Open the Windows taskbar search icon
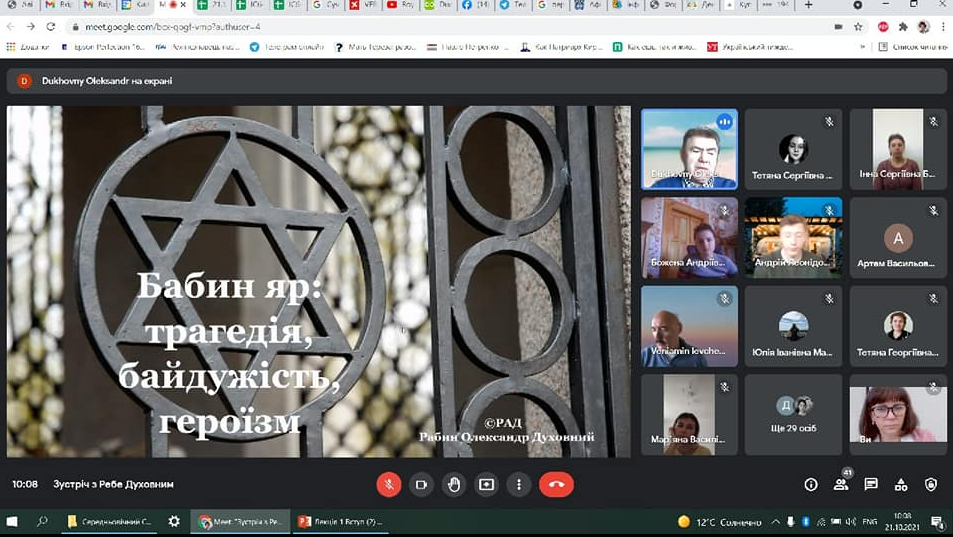 click(x=42, y=521)
